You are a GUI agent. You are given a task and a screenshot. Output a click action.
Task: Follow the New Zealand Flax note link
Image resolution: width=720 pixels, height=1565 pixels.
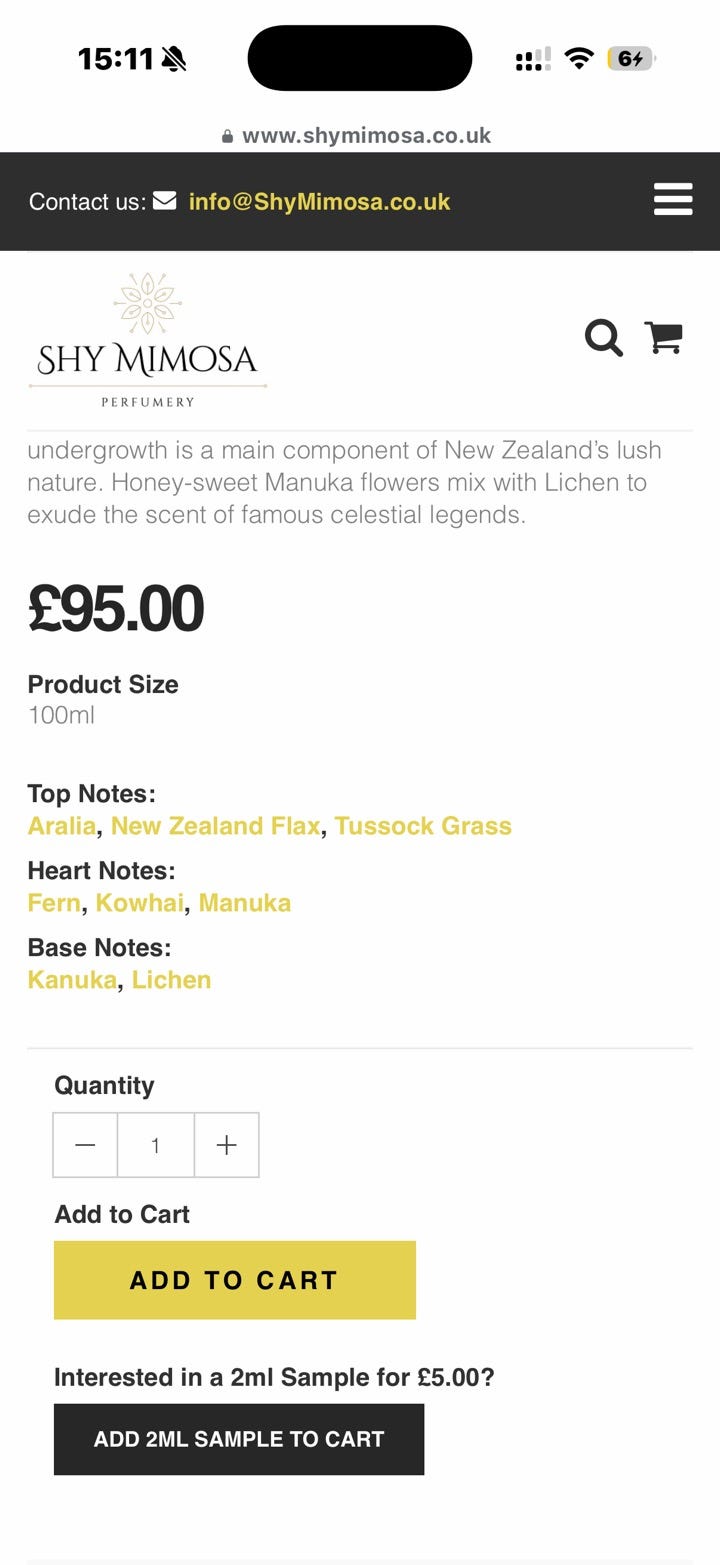(x=215, y=826)
